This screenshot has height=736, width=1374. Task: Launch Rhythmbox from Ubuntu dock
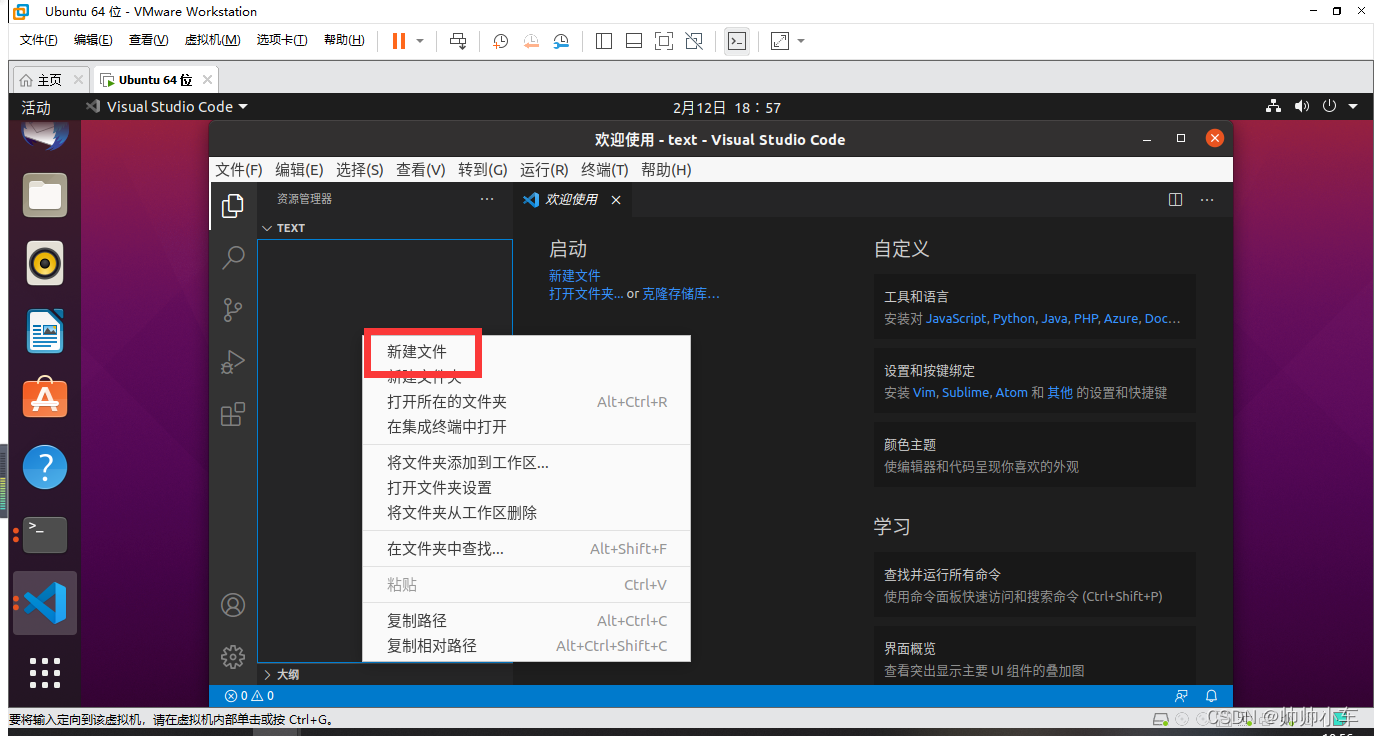click(45, 263)
